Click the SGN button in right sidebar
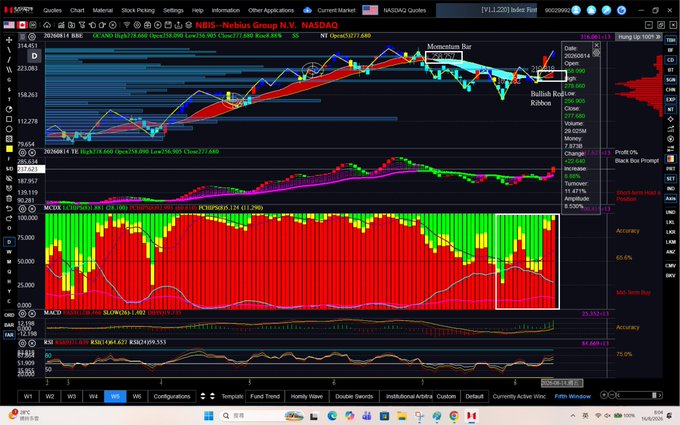The width and height of the screenshot is (680, 425). [x=670, y=80]
